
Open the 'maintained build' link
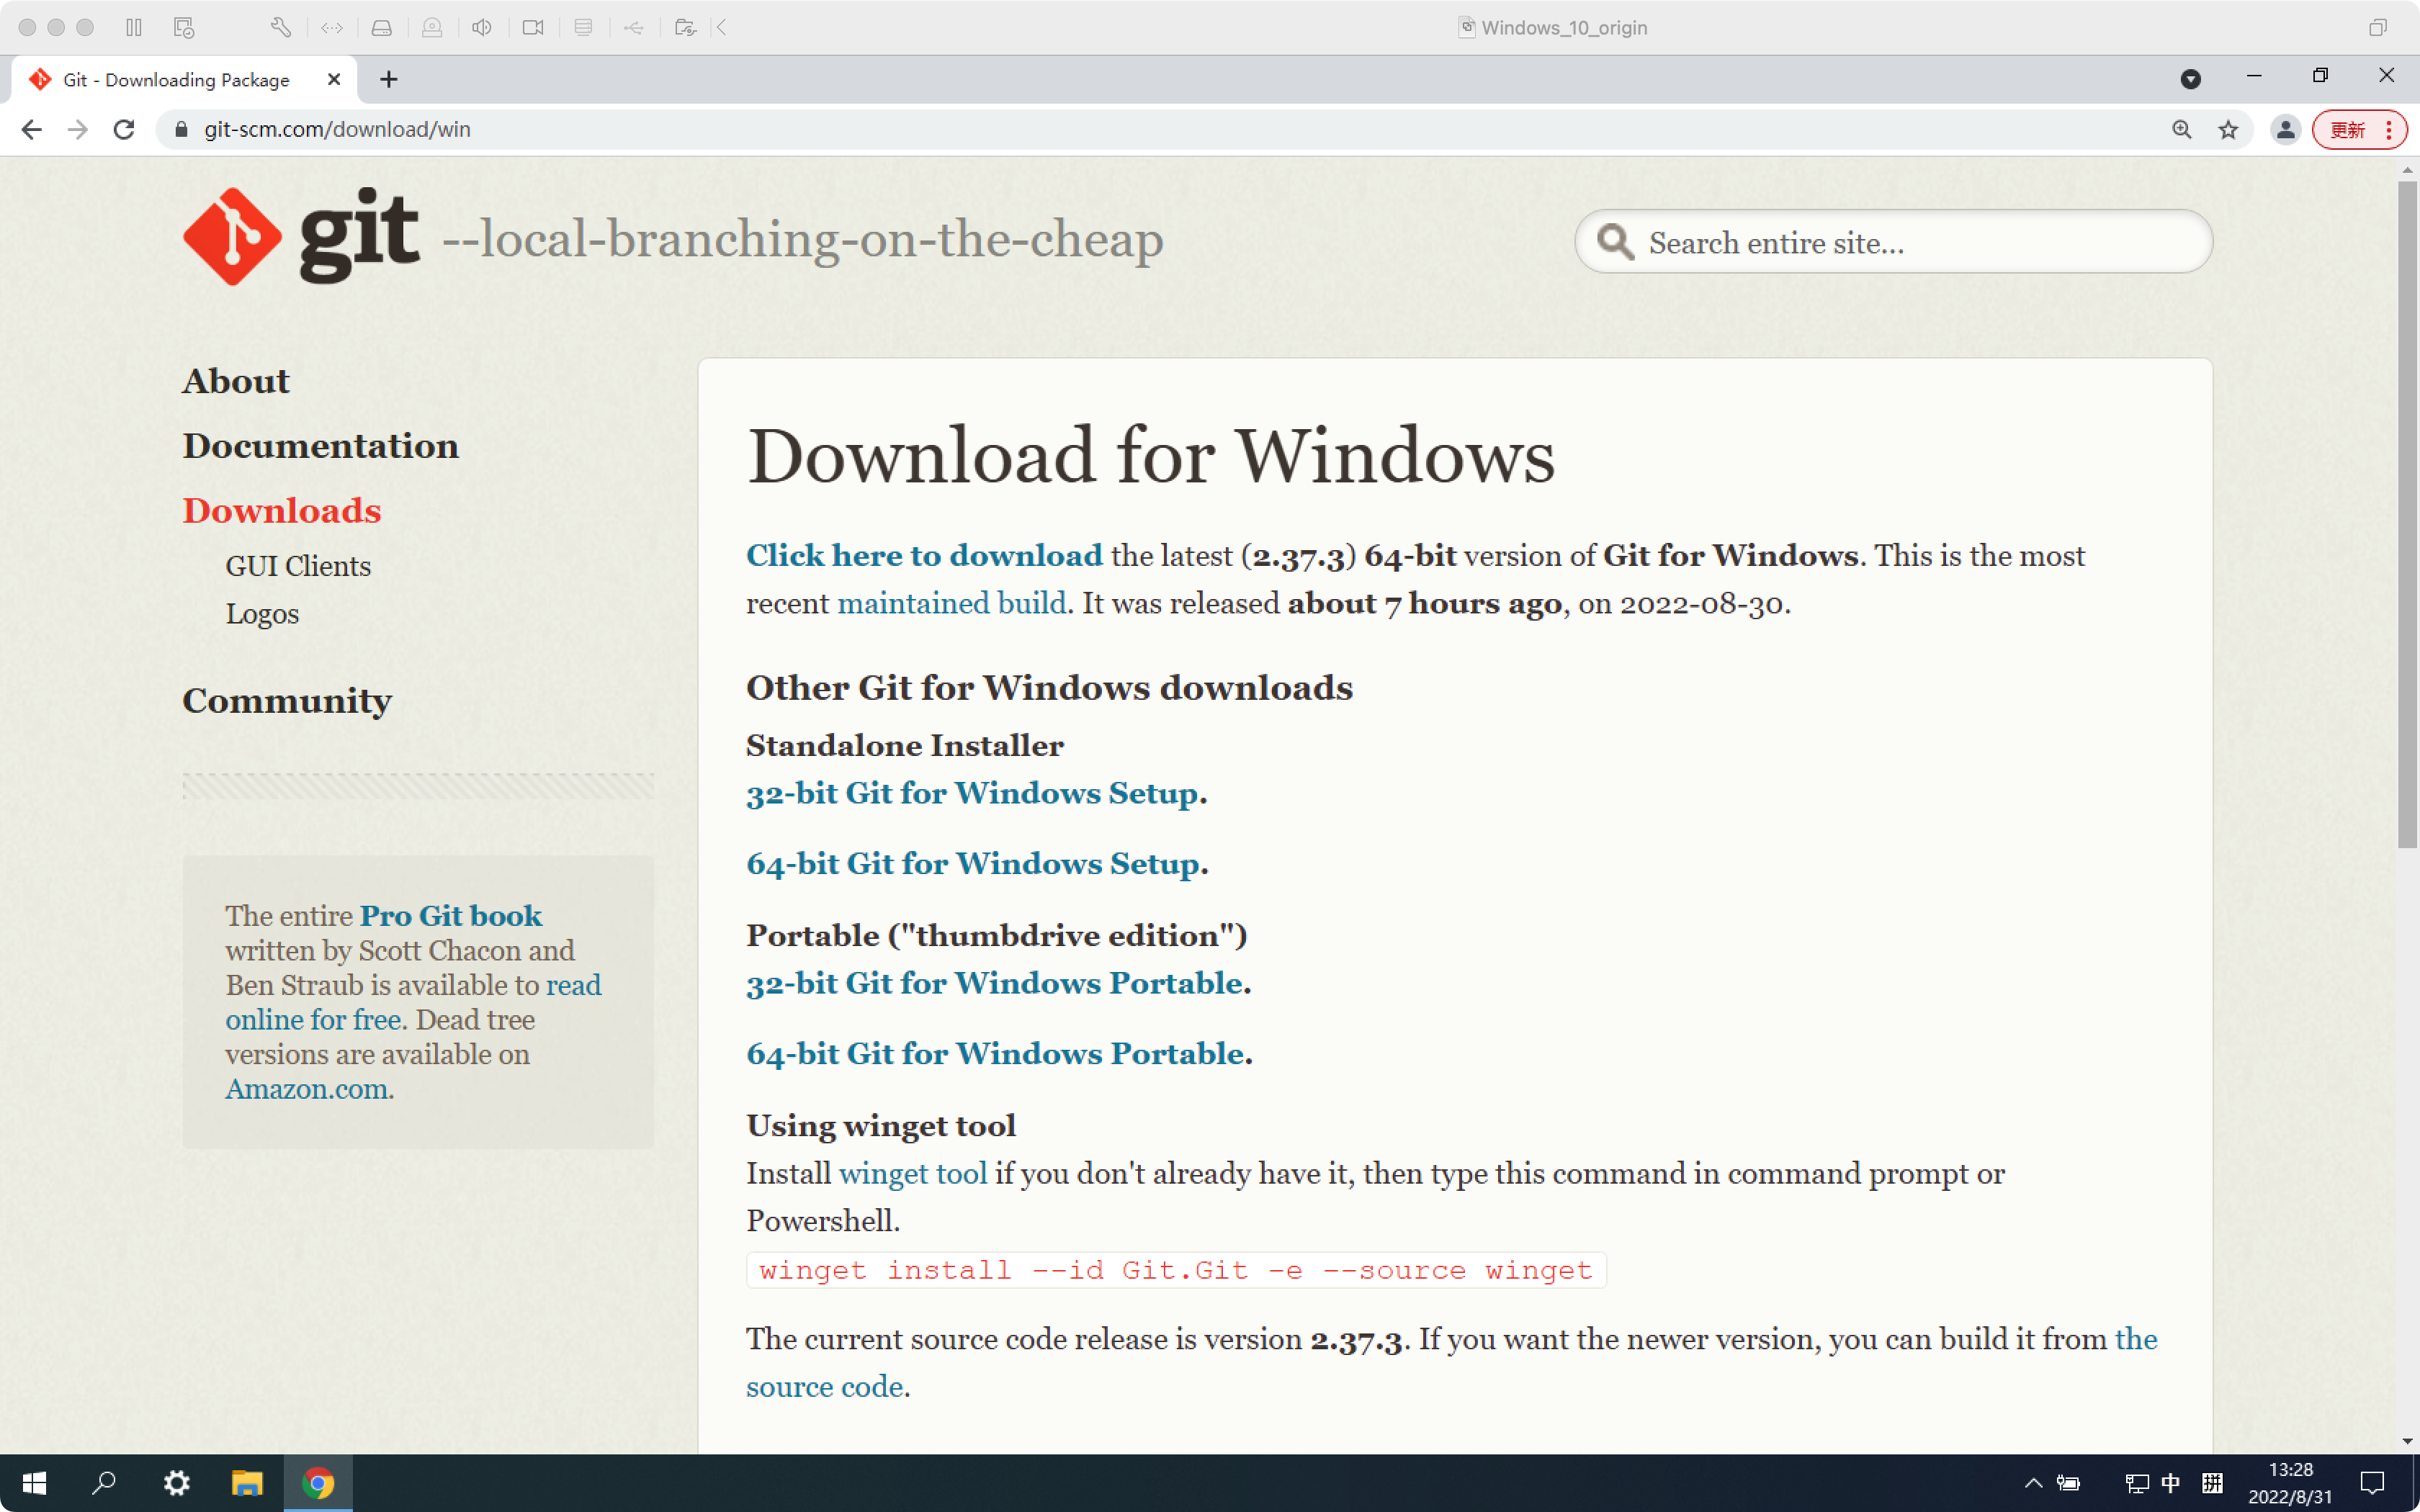tap(951, 603)
